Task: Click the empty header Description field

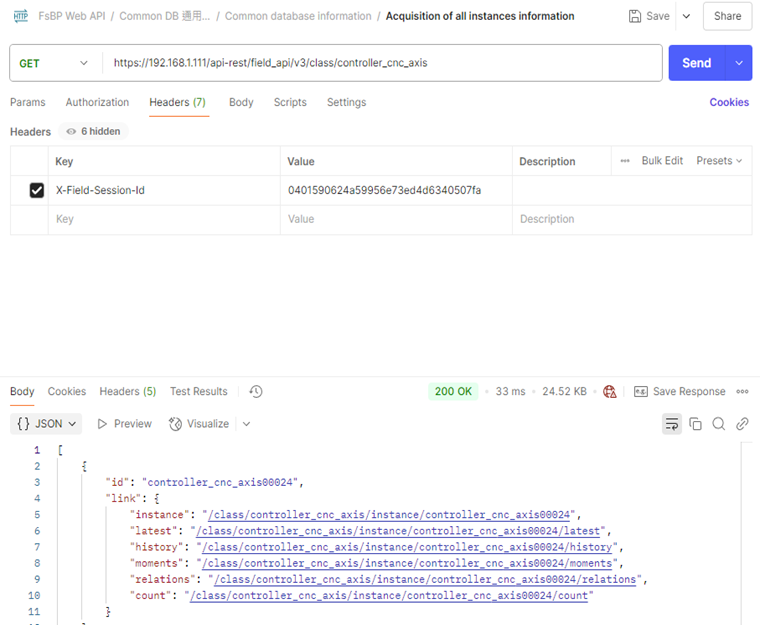Action: click(x=632, y=219)
